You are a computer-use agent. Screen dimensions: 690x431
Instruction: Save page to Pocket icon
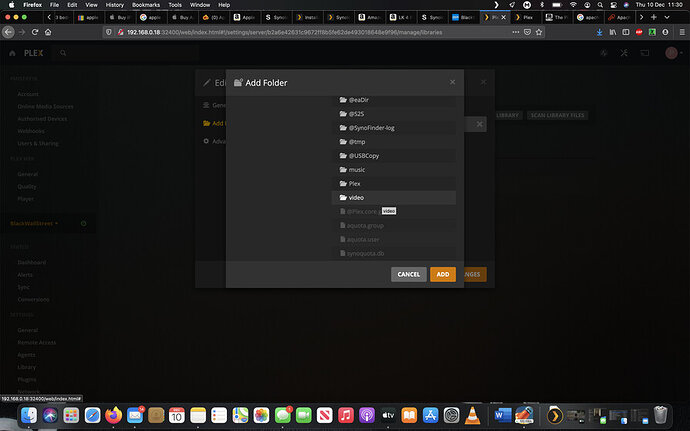tap(527, 32)
